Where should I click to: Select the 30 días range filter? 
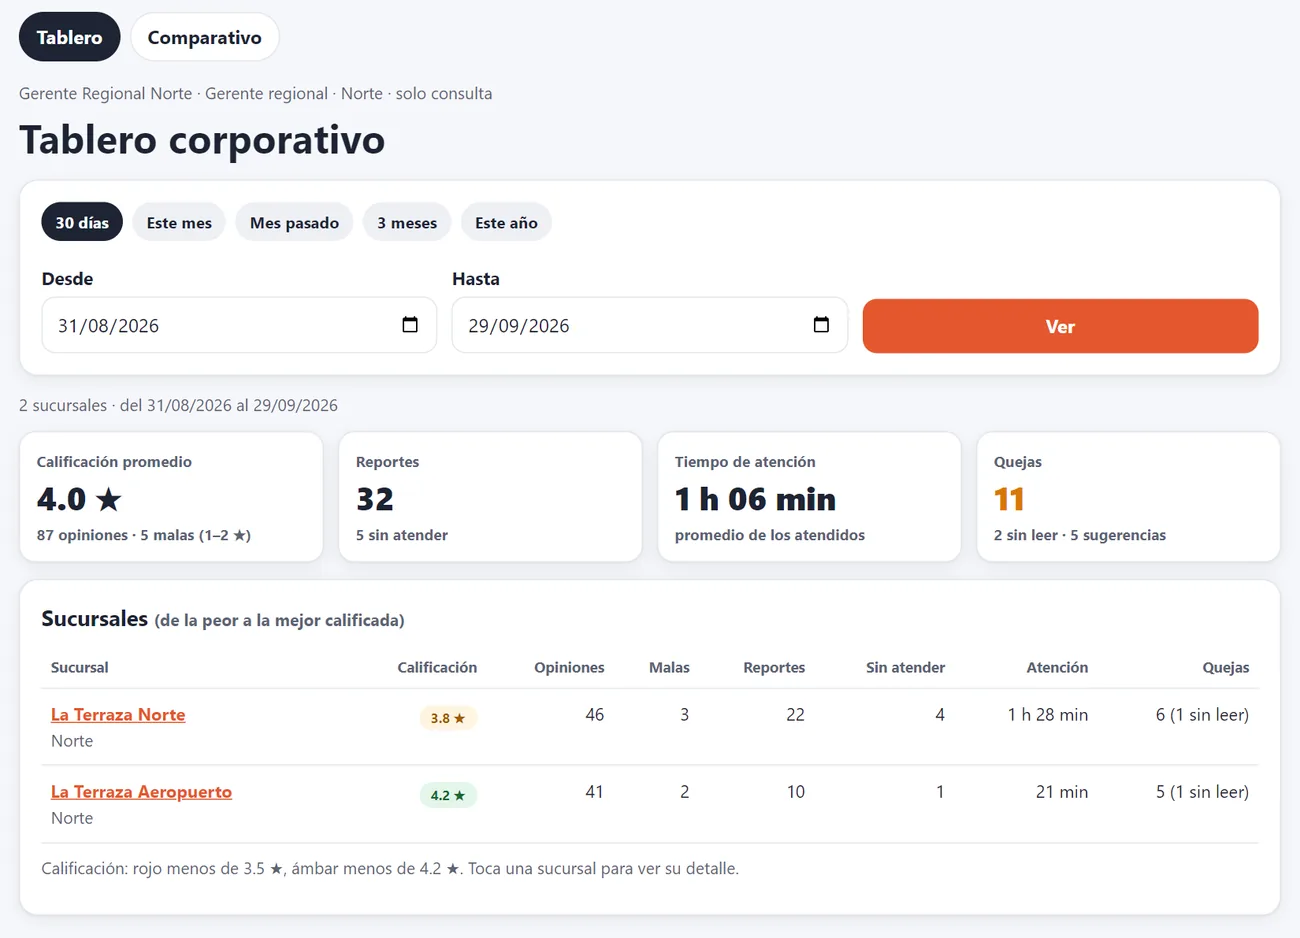82,222
